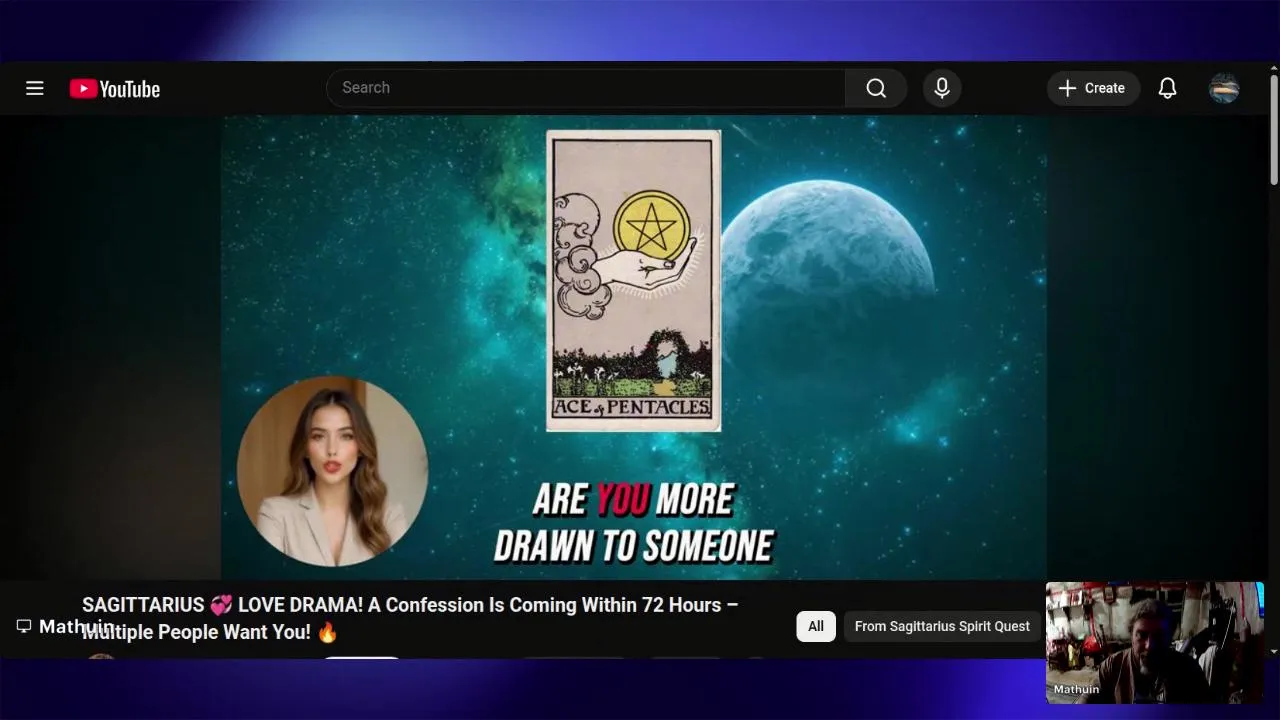The height and width of the screenshot is (720, 1280).
Task: Click the Mathuin webcam overlay
Action: click(1155, 643)
